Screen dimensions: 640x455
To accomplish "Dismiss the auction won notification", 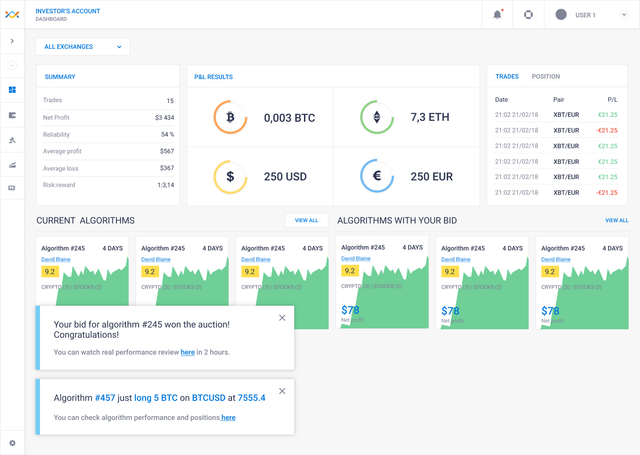I will (282, 318).
